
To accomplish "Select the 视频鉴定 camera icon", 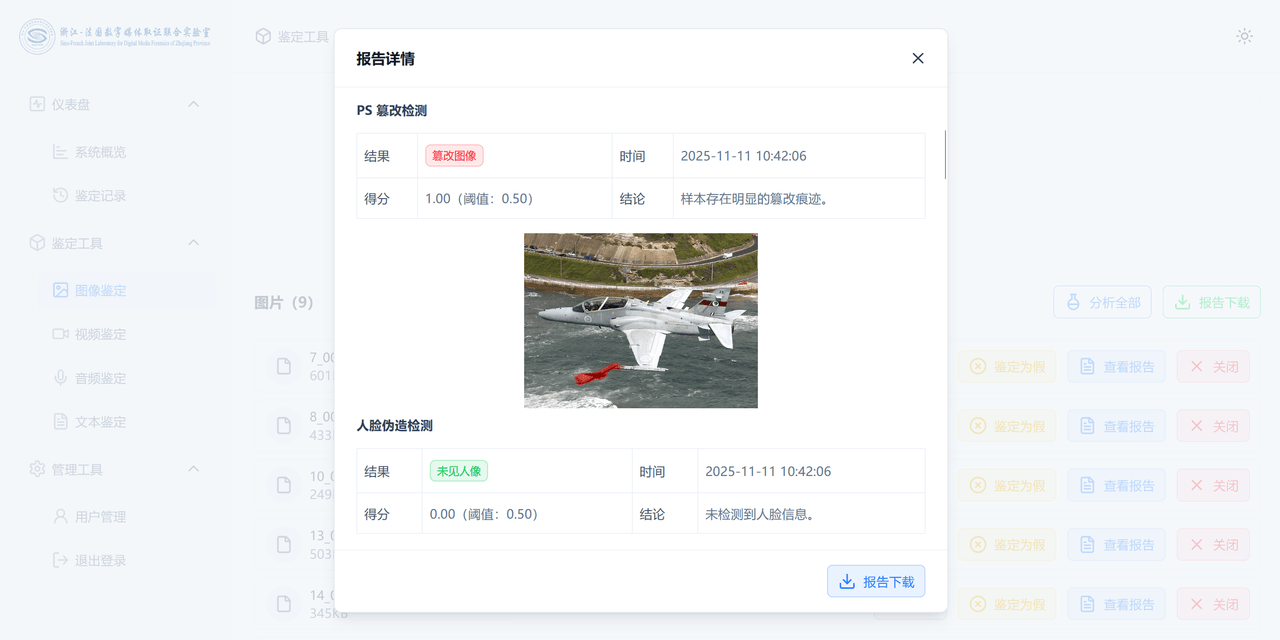I will tap(61, 334).
